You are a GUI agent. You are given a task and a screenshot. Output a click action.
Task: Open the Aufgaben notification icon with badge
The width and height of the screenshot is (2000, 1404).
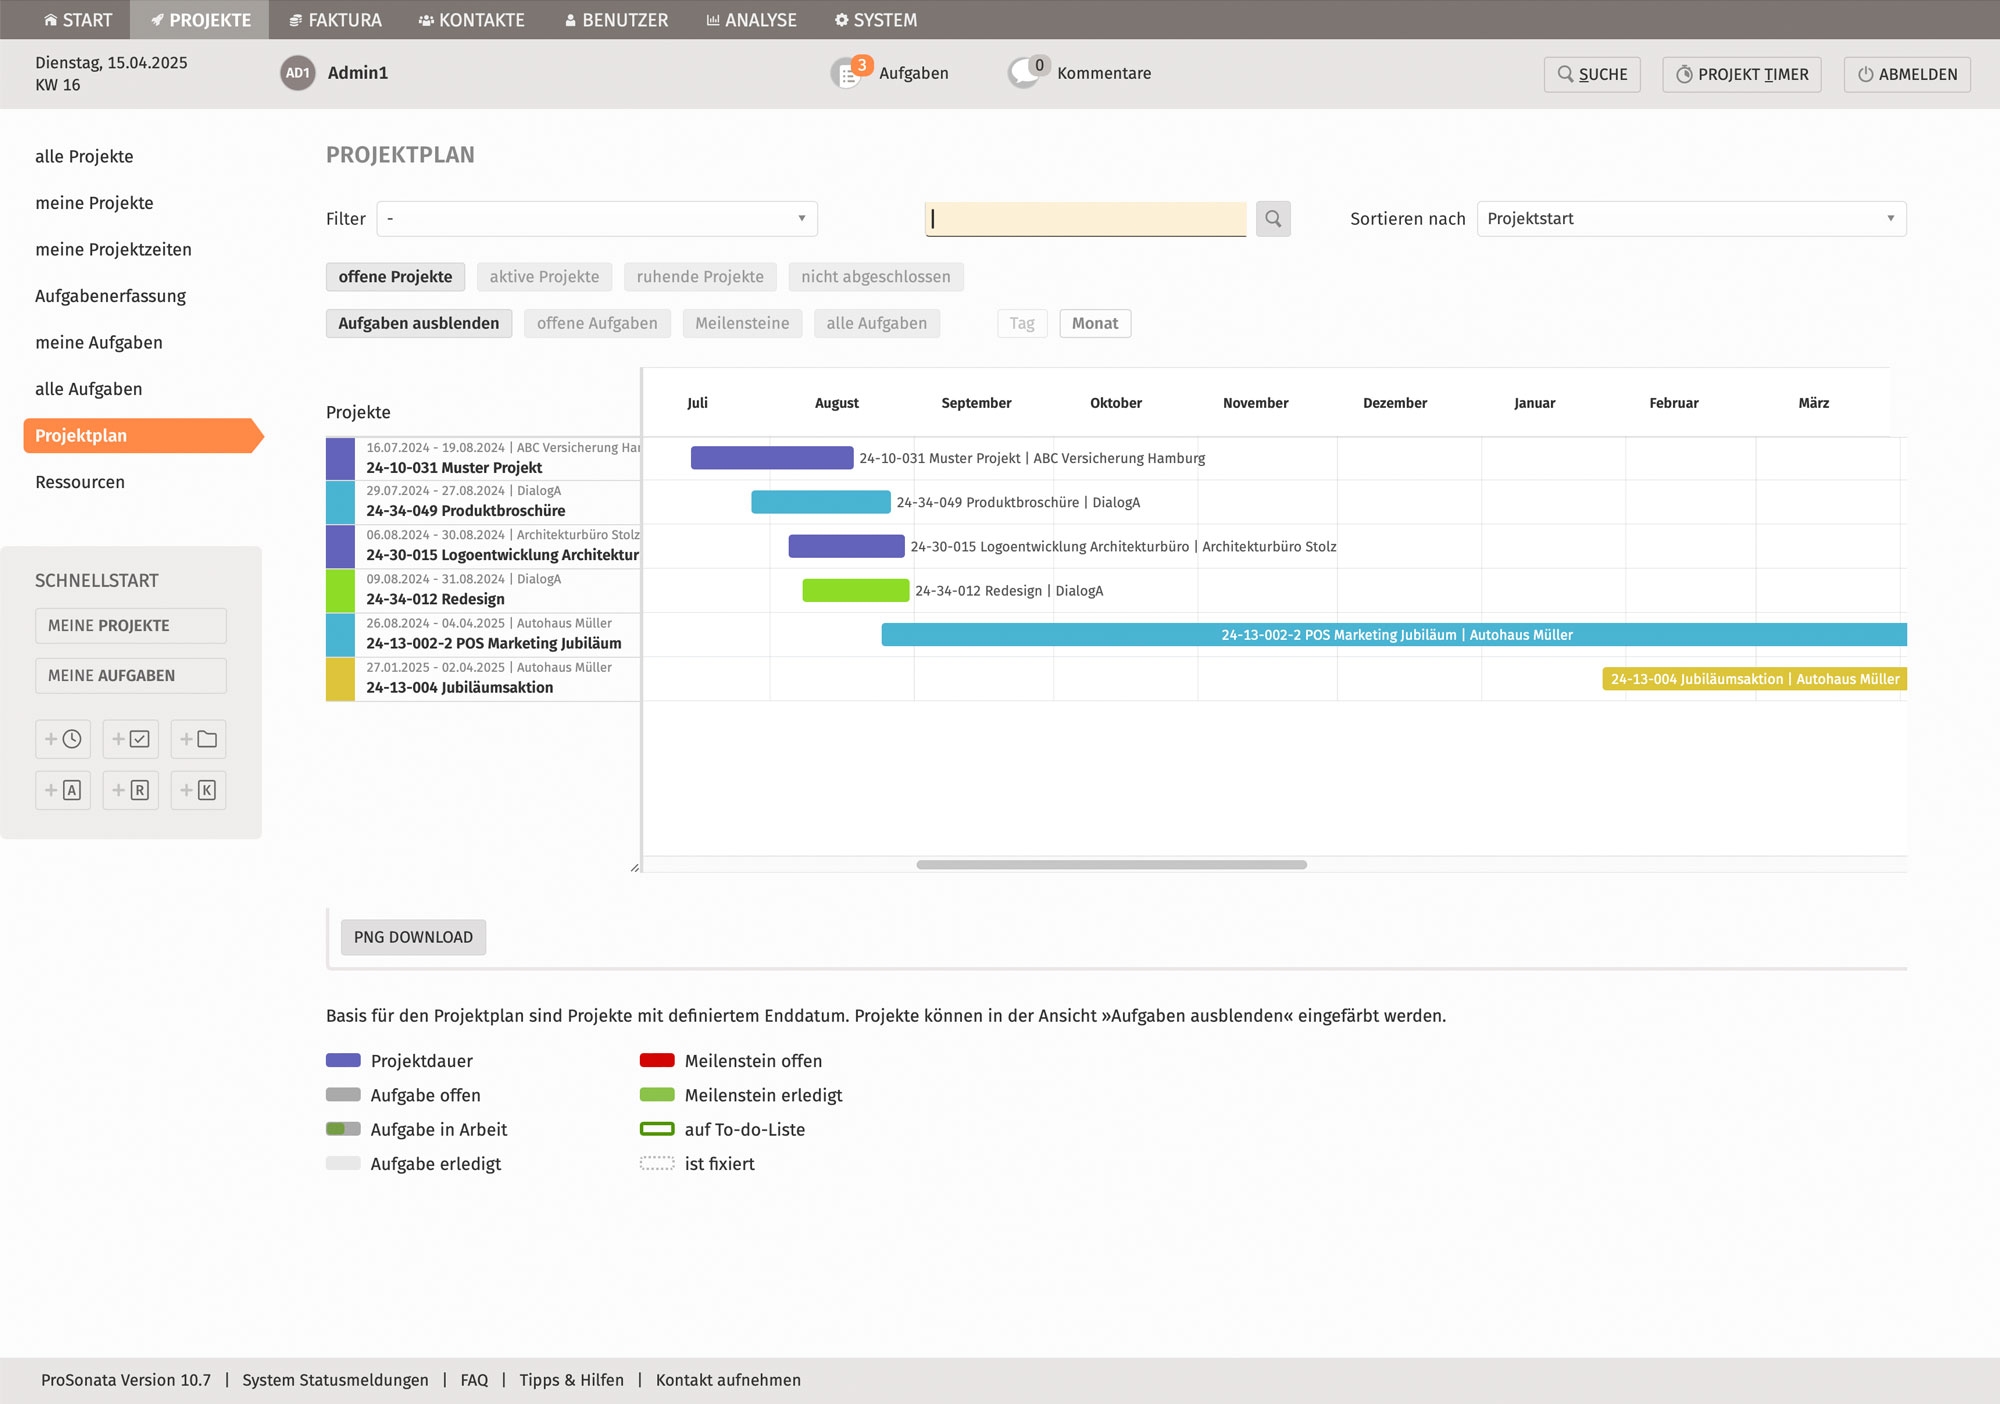coord(848,73)
